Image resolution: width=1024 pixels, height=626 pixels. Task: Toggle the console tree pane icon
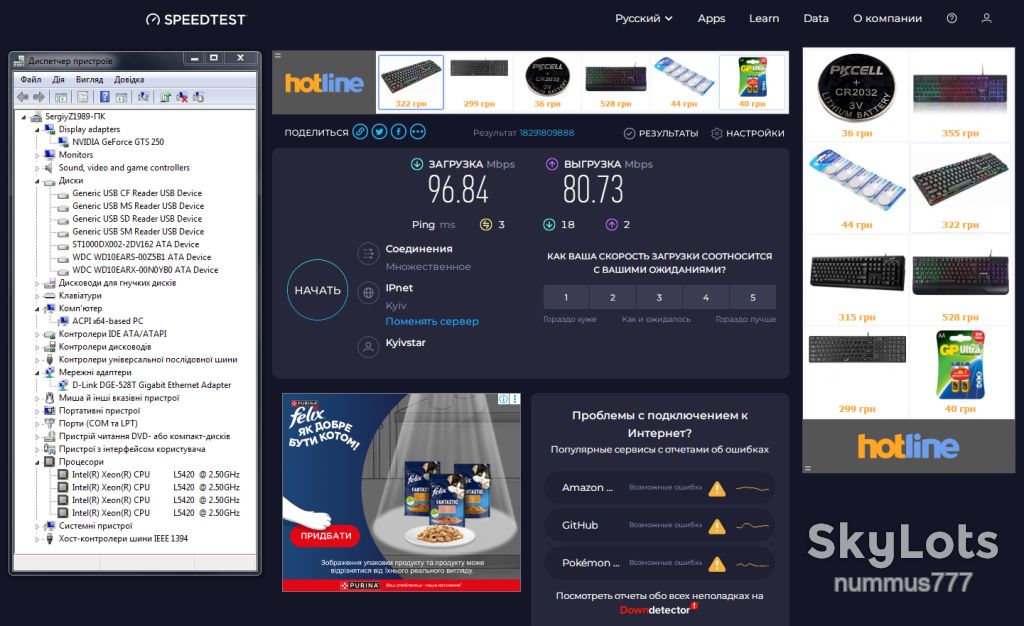click(x=61, y=97)
